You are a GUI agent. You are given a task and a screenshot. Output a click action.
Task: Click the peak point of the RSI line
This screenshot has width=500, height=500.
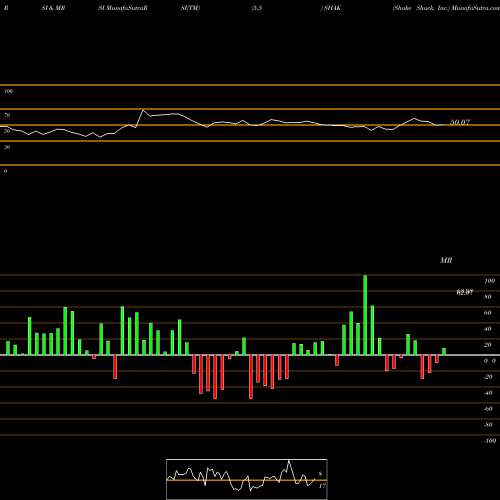143,110
